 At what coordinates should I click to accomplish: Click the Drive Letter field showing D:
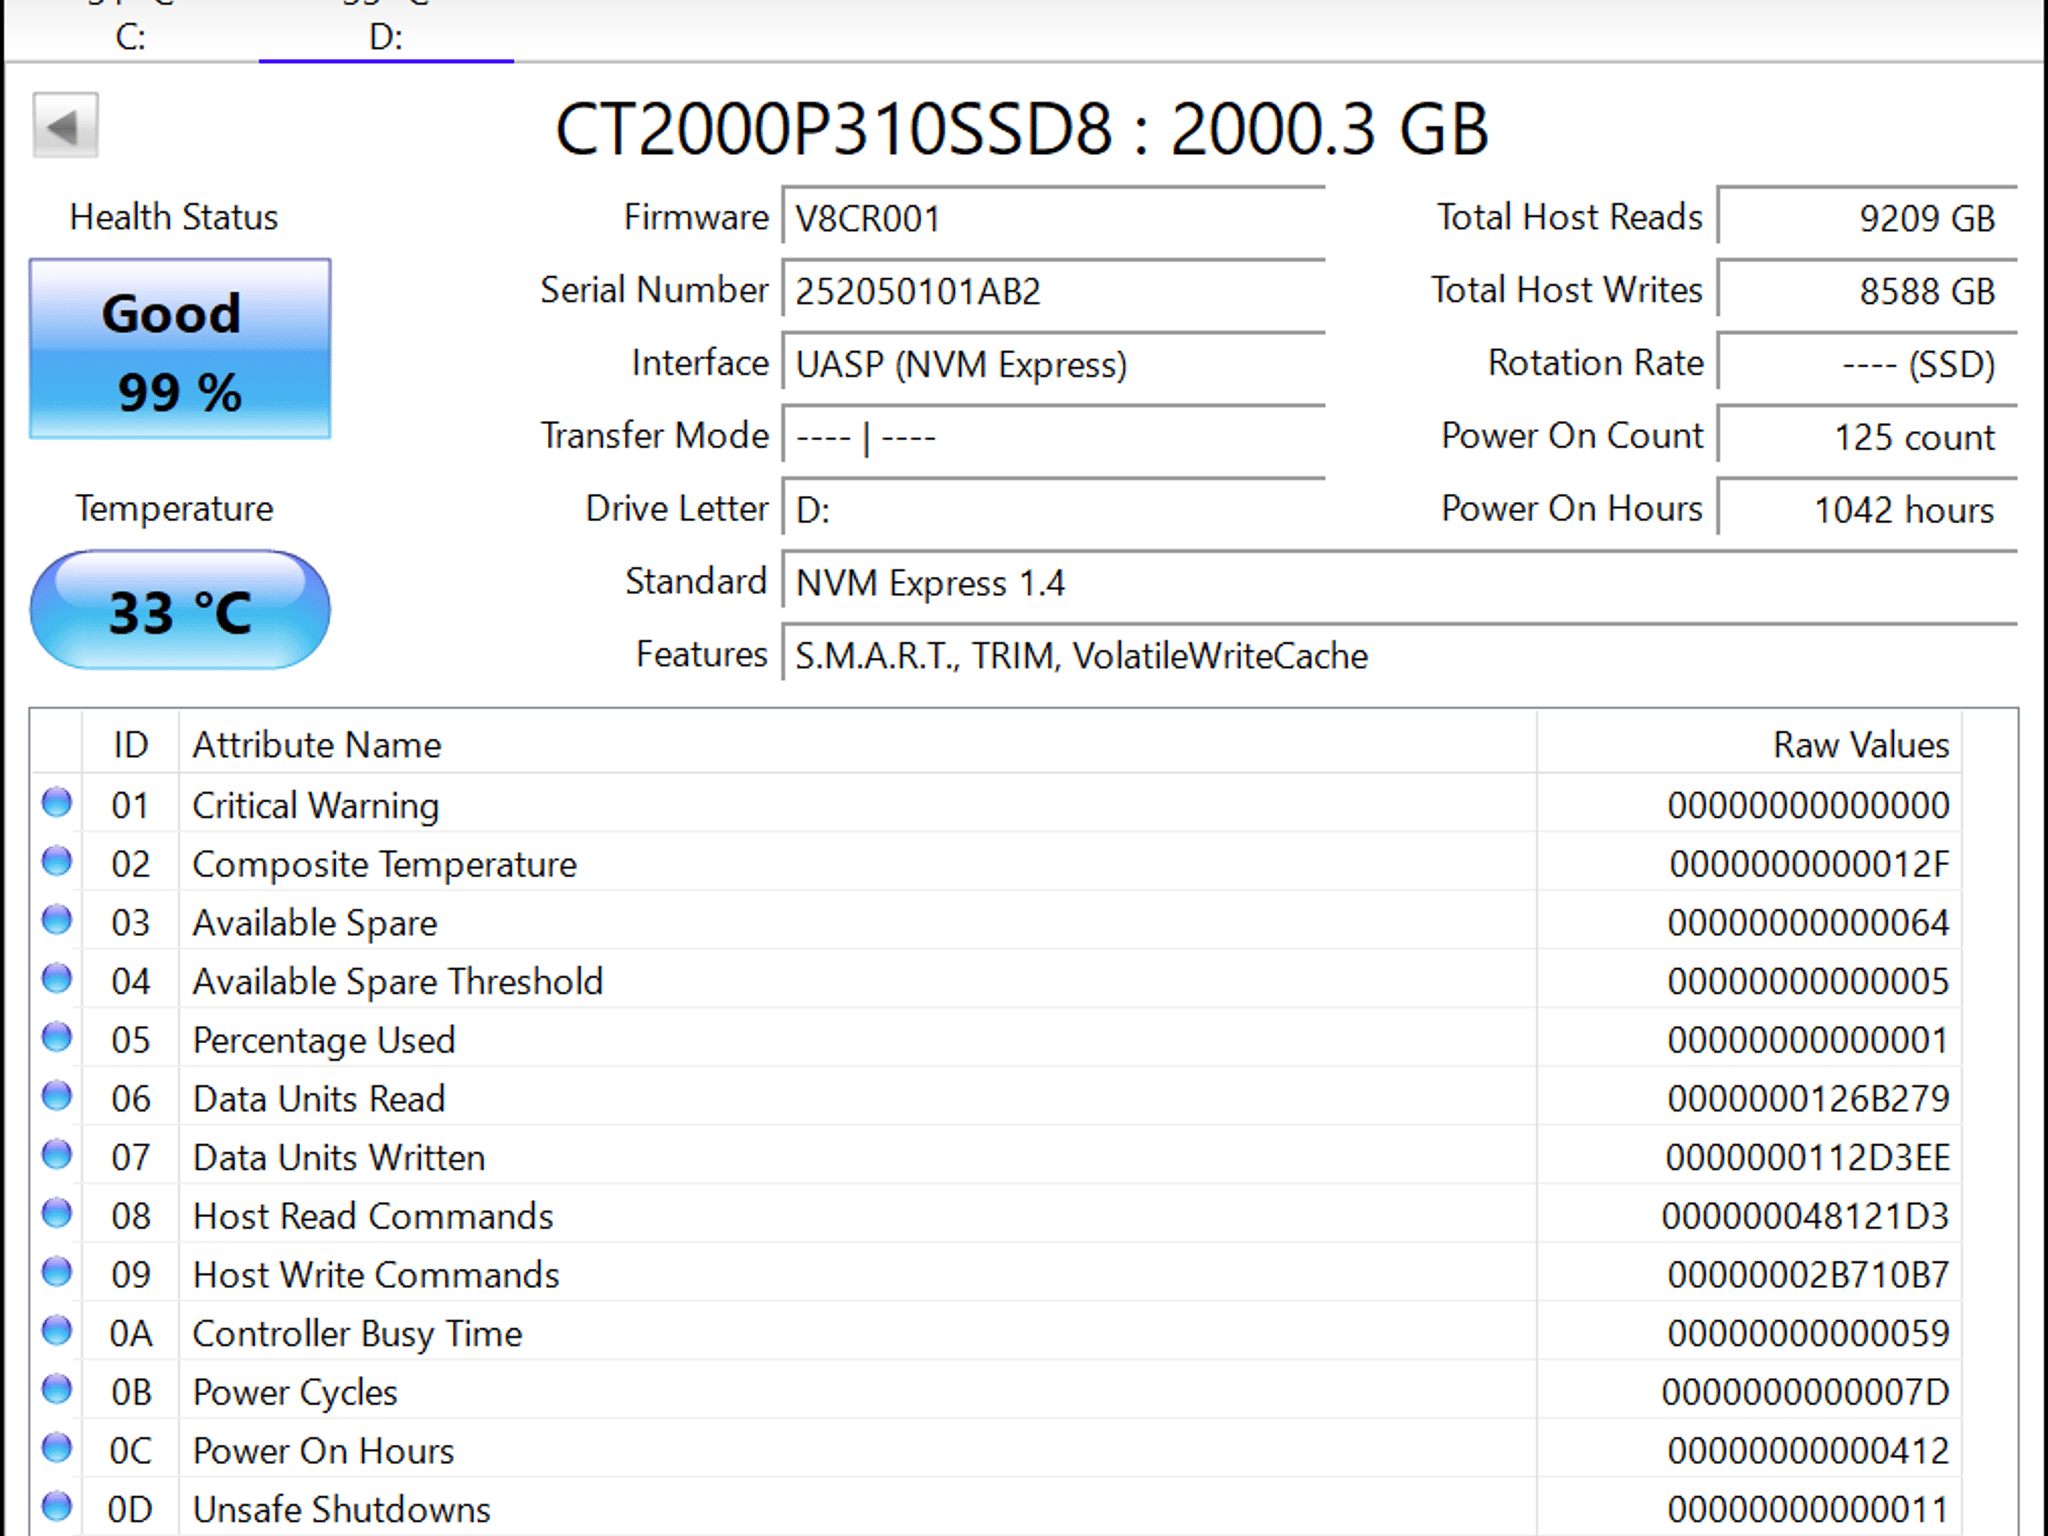[x=1054, y=509]
